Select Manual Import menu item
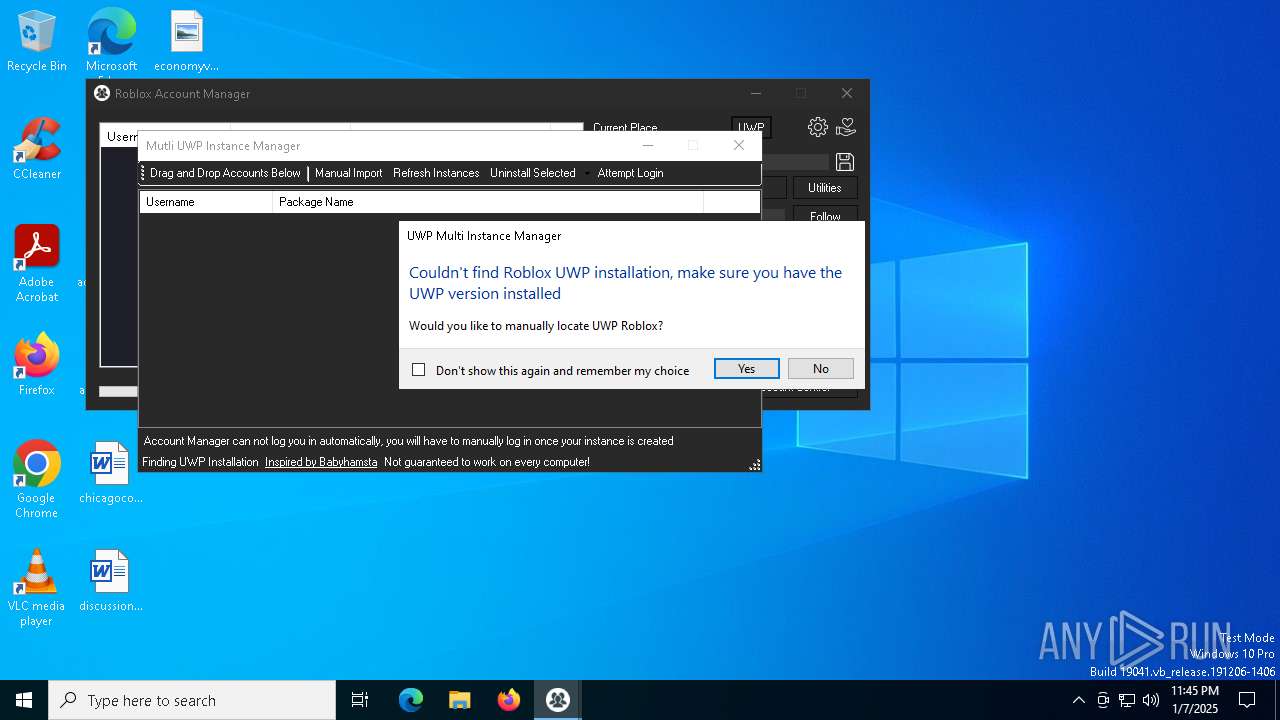 coord(348,173)
